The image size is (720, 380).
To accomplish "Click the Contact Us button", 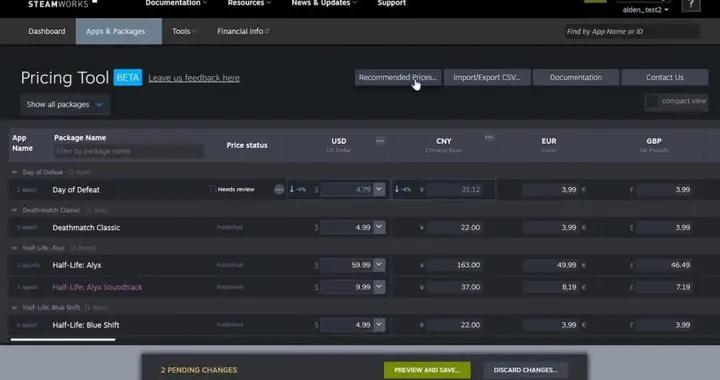I will click(664, 78).
